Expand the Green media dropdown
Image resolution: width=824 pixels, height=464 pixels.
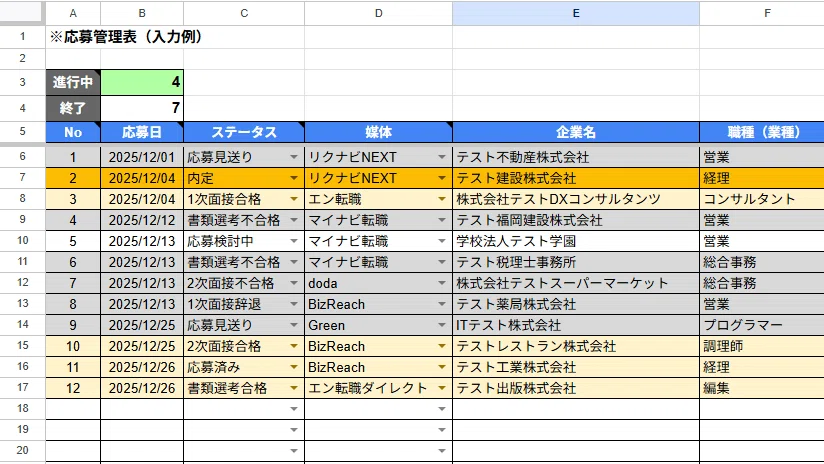point(441,325)
